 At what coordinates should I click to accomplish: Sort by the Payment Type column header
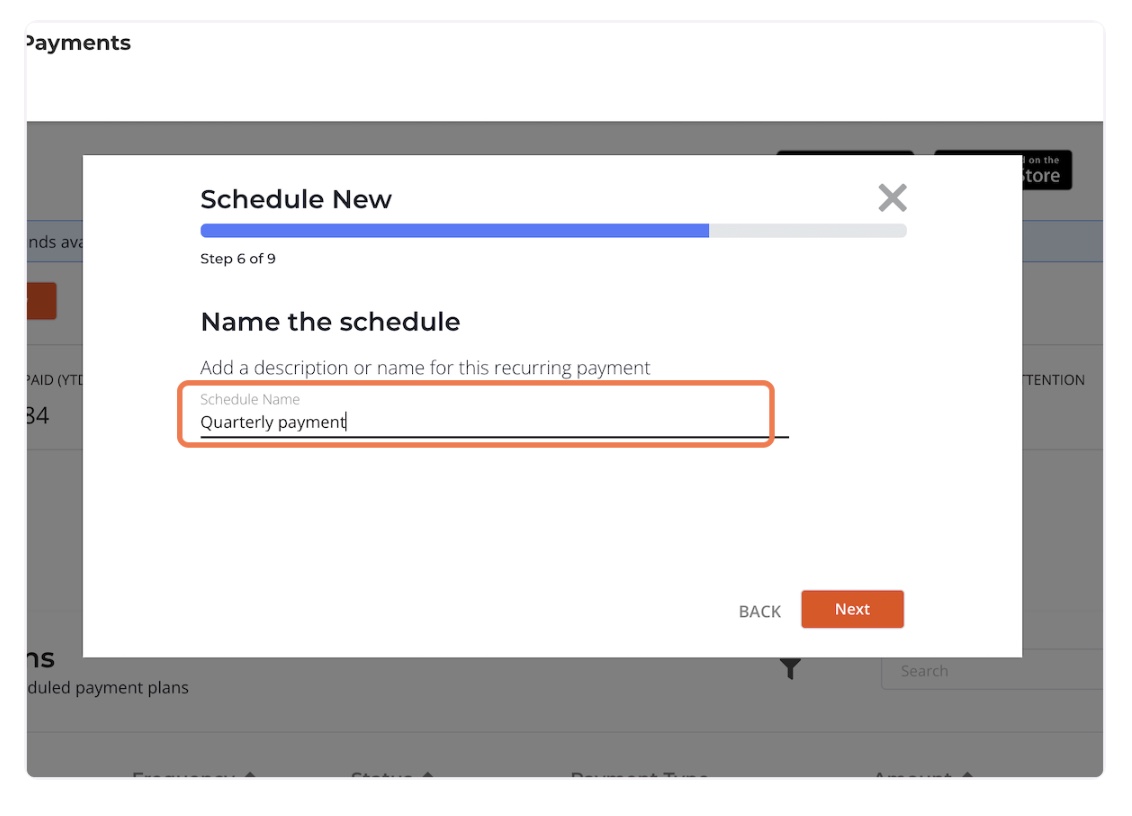tap(638, 774)
